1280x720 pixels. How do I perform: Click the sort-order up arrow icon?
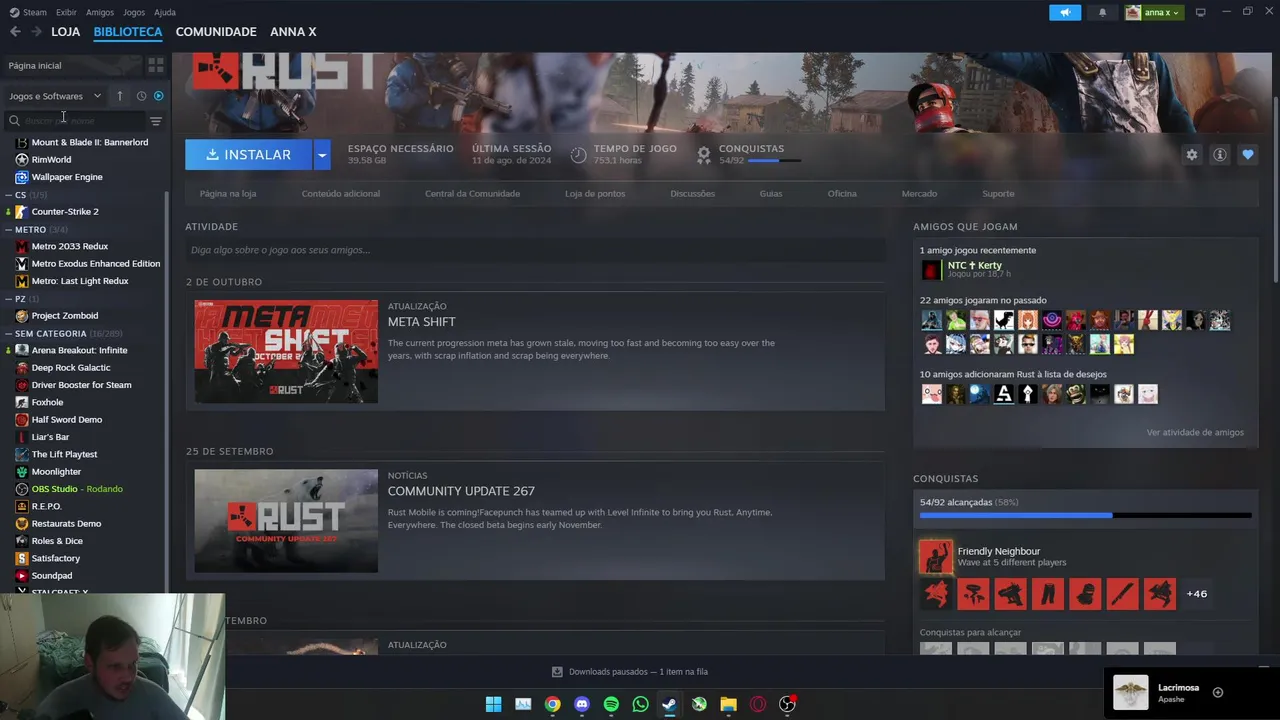(x=119, y=96)
